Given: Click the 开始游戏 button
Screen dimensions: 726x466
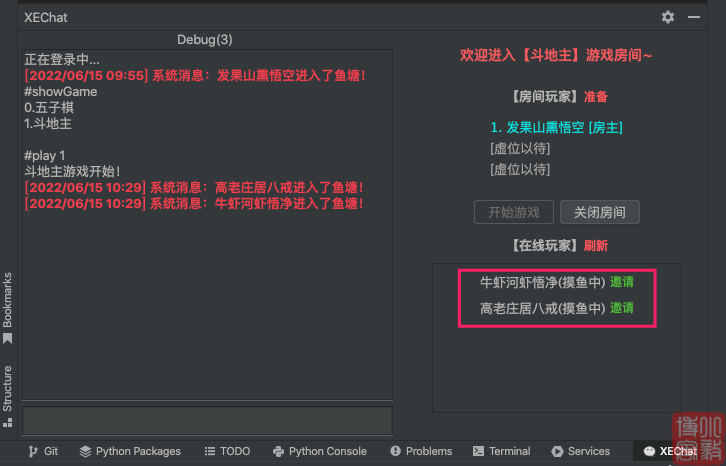Looking at the screenshot, I should [513, 212].
